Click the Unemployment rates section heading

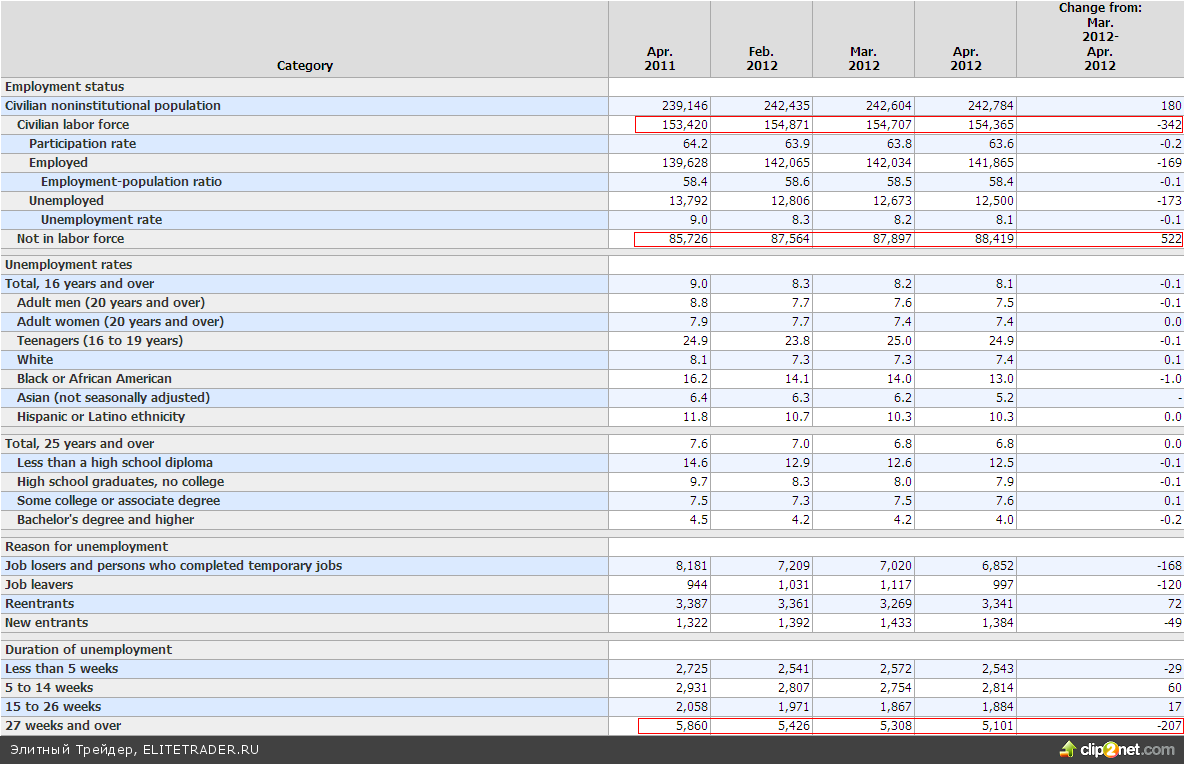coord(69,265)
